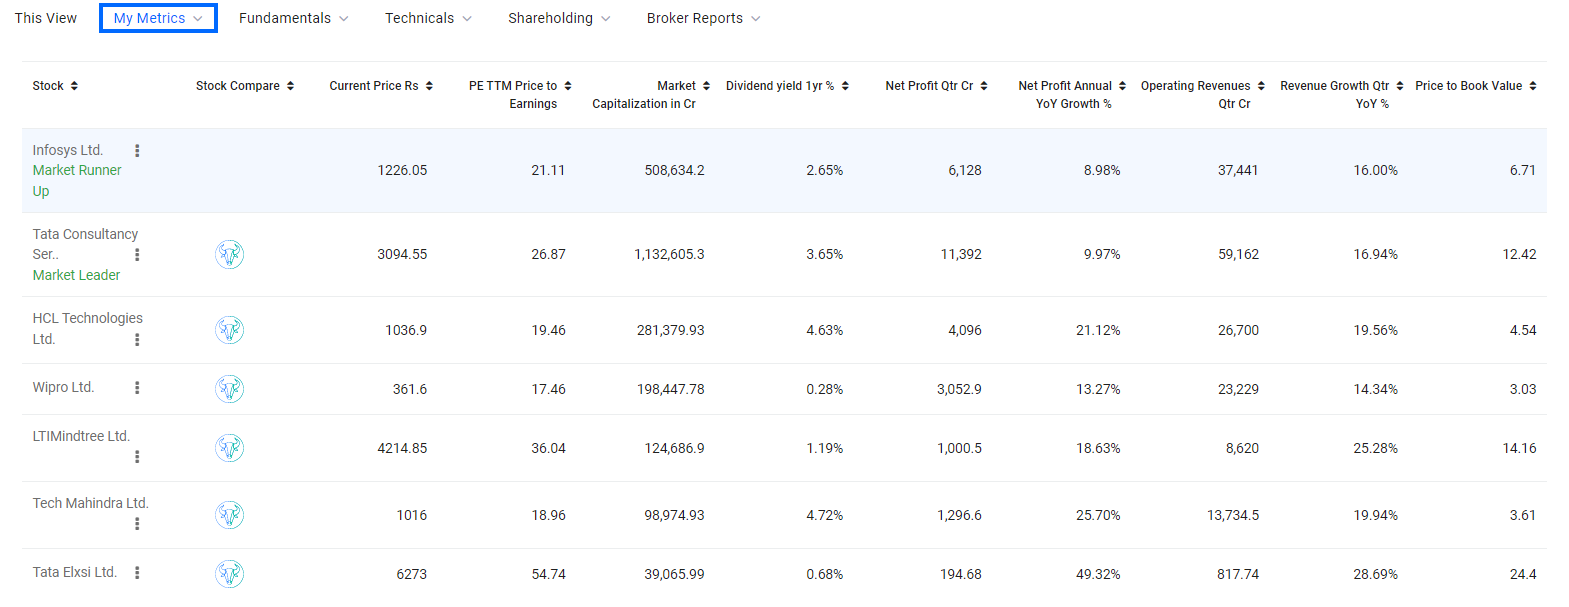Click Tata Elxsi current price 6273
This screenshot has width=1569, height=607.
[412, 574]
